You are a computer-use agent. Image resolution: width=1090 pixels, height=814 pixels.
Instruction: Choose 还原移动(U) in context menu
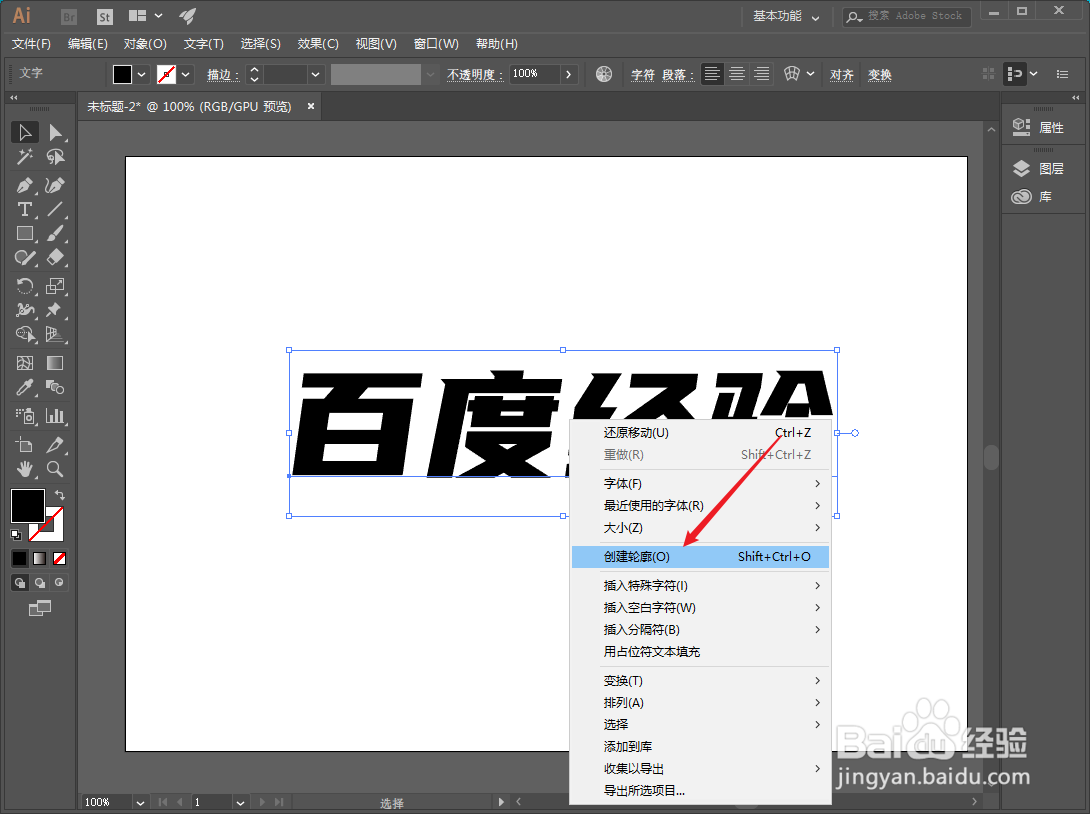pos(701,432)
